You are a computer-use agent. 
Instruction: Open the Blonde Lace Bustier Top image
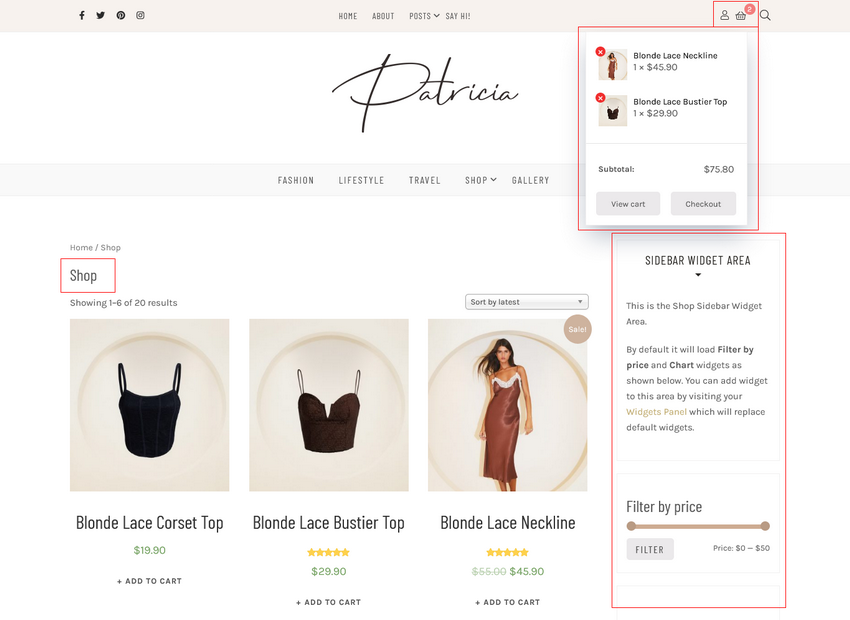click(x=329, y=405)
